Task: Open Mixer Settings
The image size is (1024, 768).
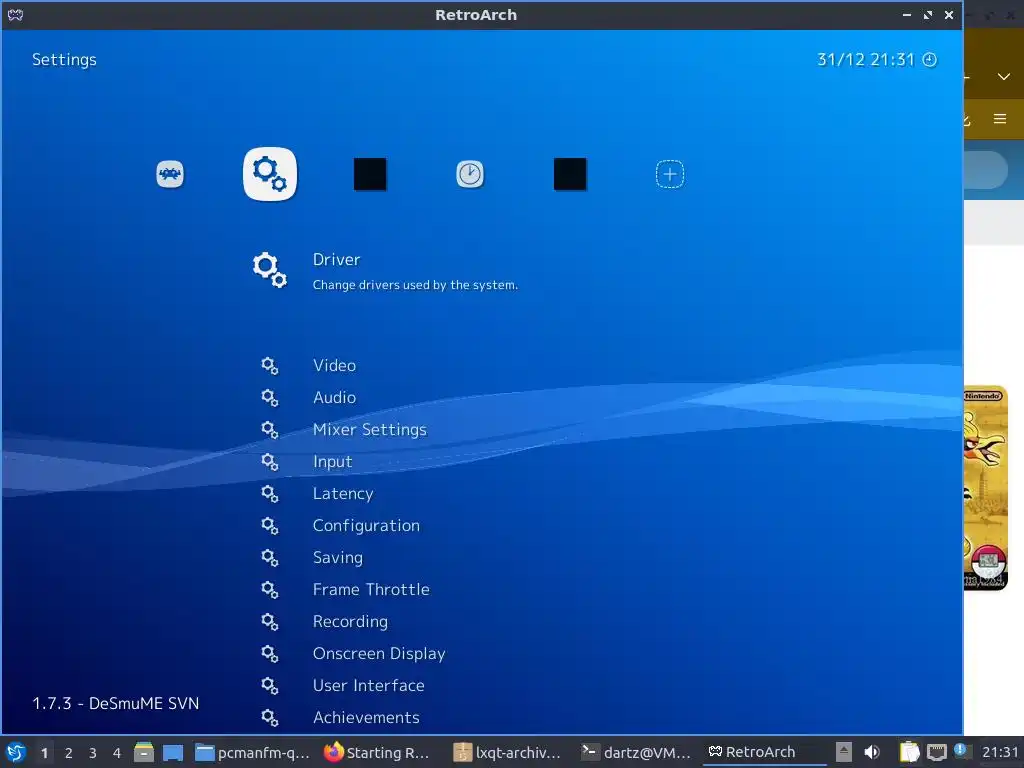Action: (x=370, y=430)
